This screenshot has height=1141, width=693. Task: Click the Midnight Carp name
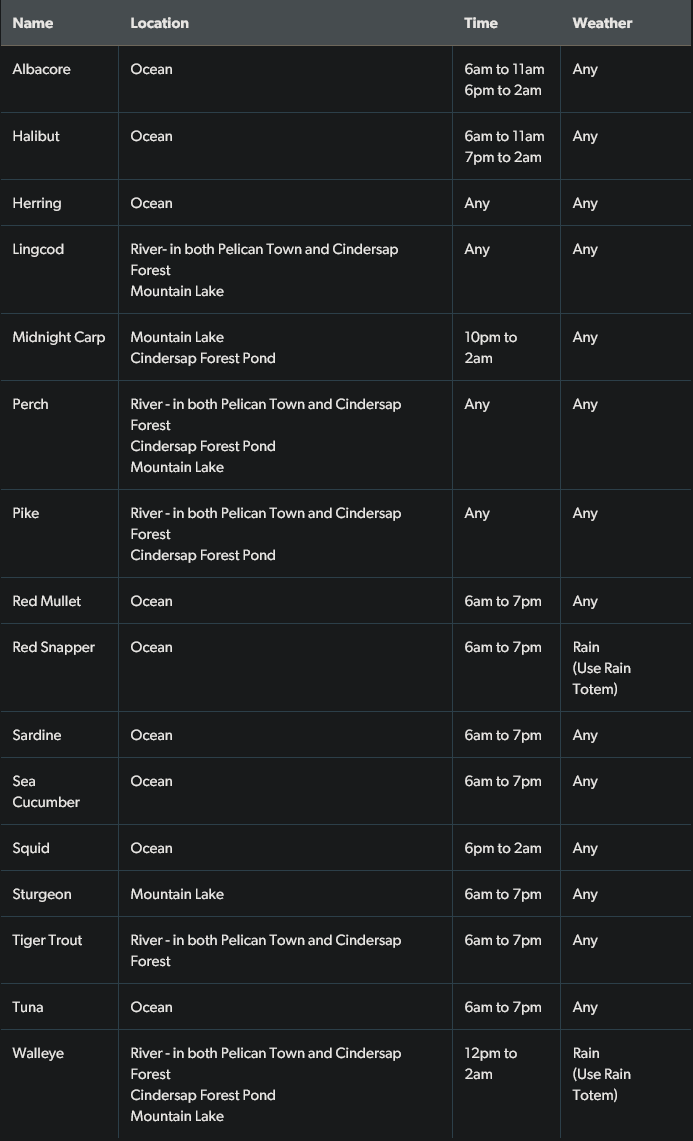pos(58,337)
